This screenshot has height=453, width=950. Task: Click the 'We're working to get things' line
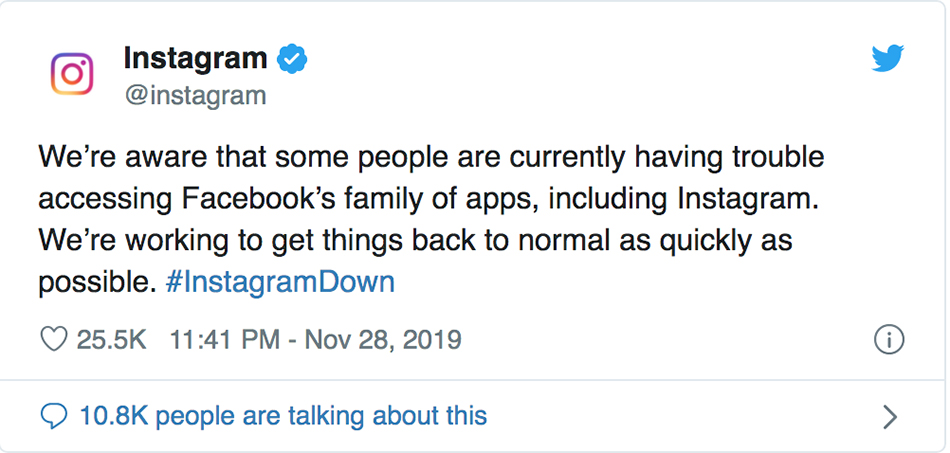point(415,241)
